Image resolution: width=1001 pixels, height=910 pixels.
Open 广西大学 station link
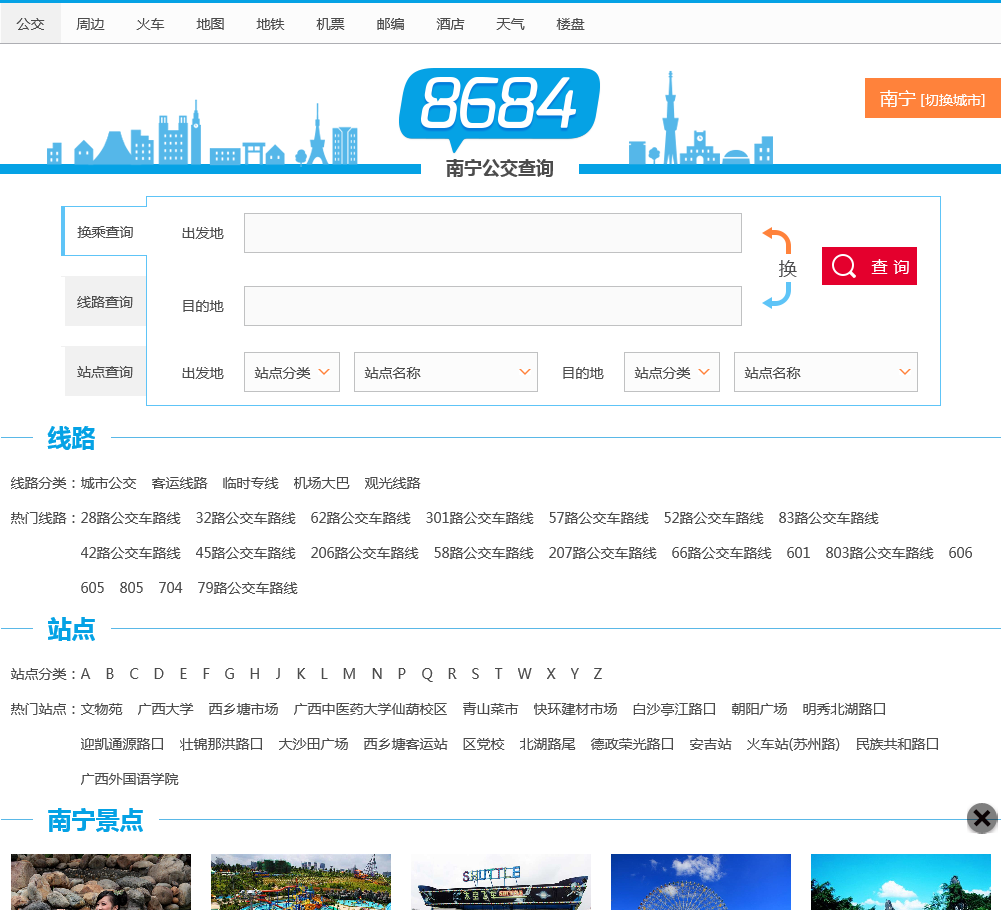(165, 709)
